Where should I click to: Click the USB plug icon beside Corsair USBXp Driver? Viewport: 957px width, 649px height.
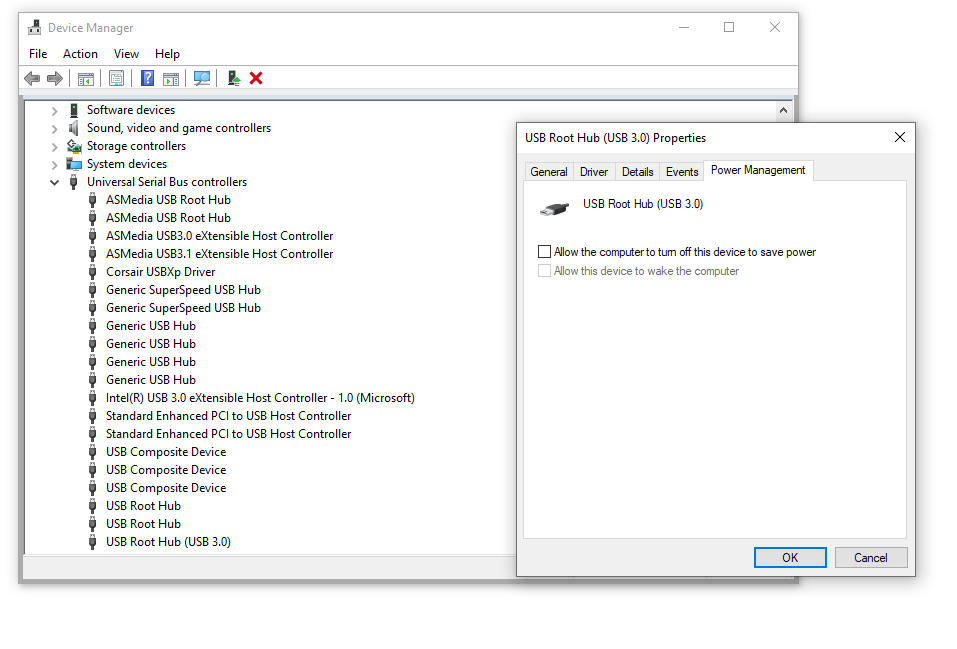click(x=93, y=272)
